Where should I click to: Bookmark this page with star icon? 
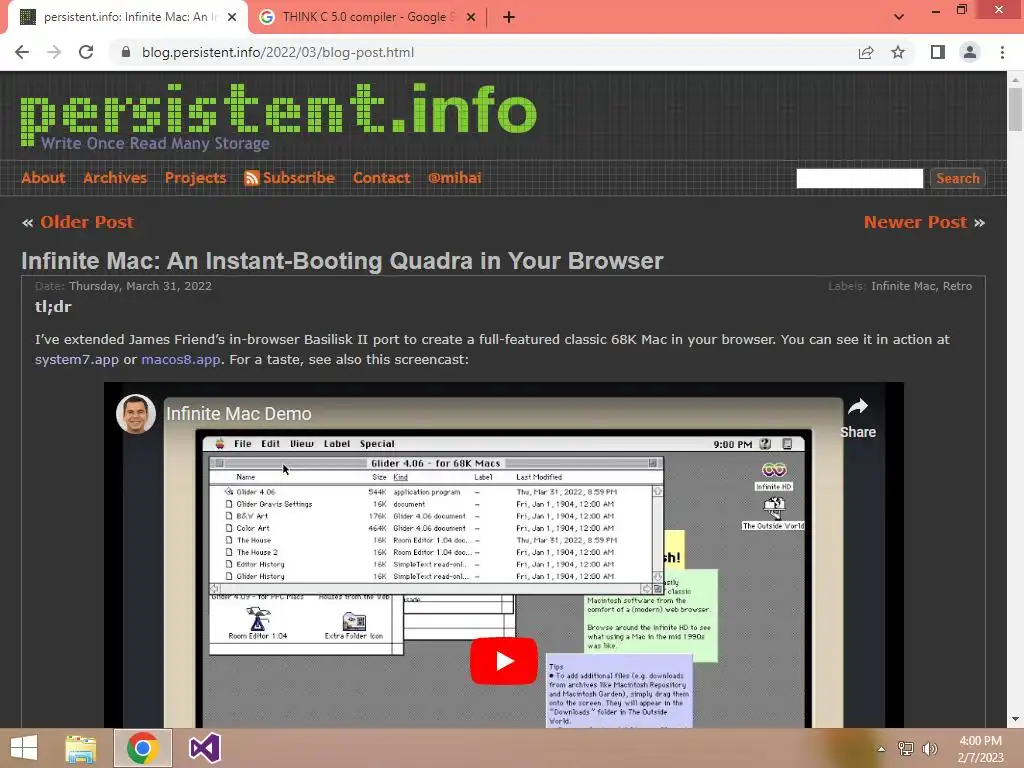[x=898, y=52]
